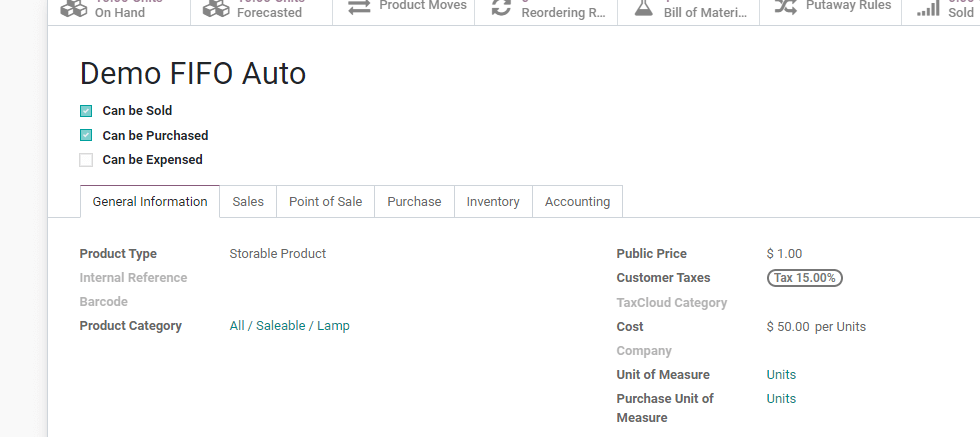Uncheck the Can be Purchased checkbox
Viewport: 980px width, 437px height.
pyautogui.click(x=86, y=135)
